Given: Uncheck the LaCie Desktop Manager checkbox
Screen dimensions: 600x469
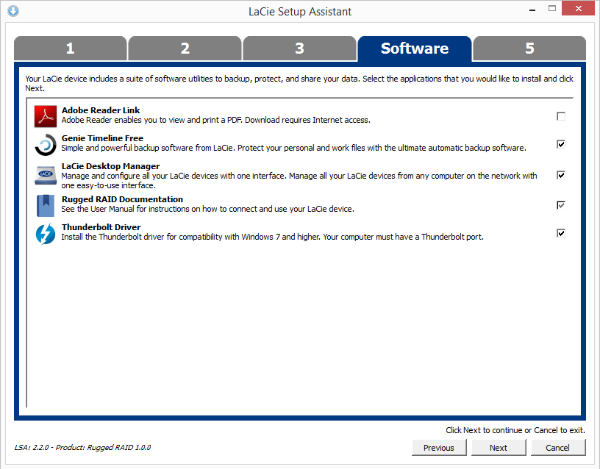Looking at the screenshot, I should 561,175.
